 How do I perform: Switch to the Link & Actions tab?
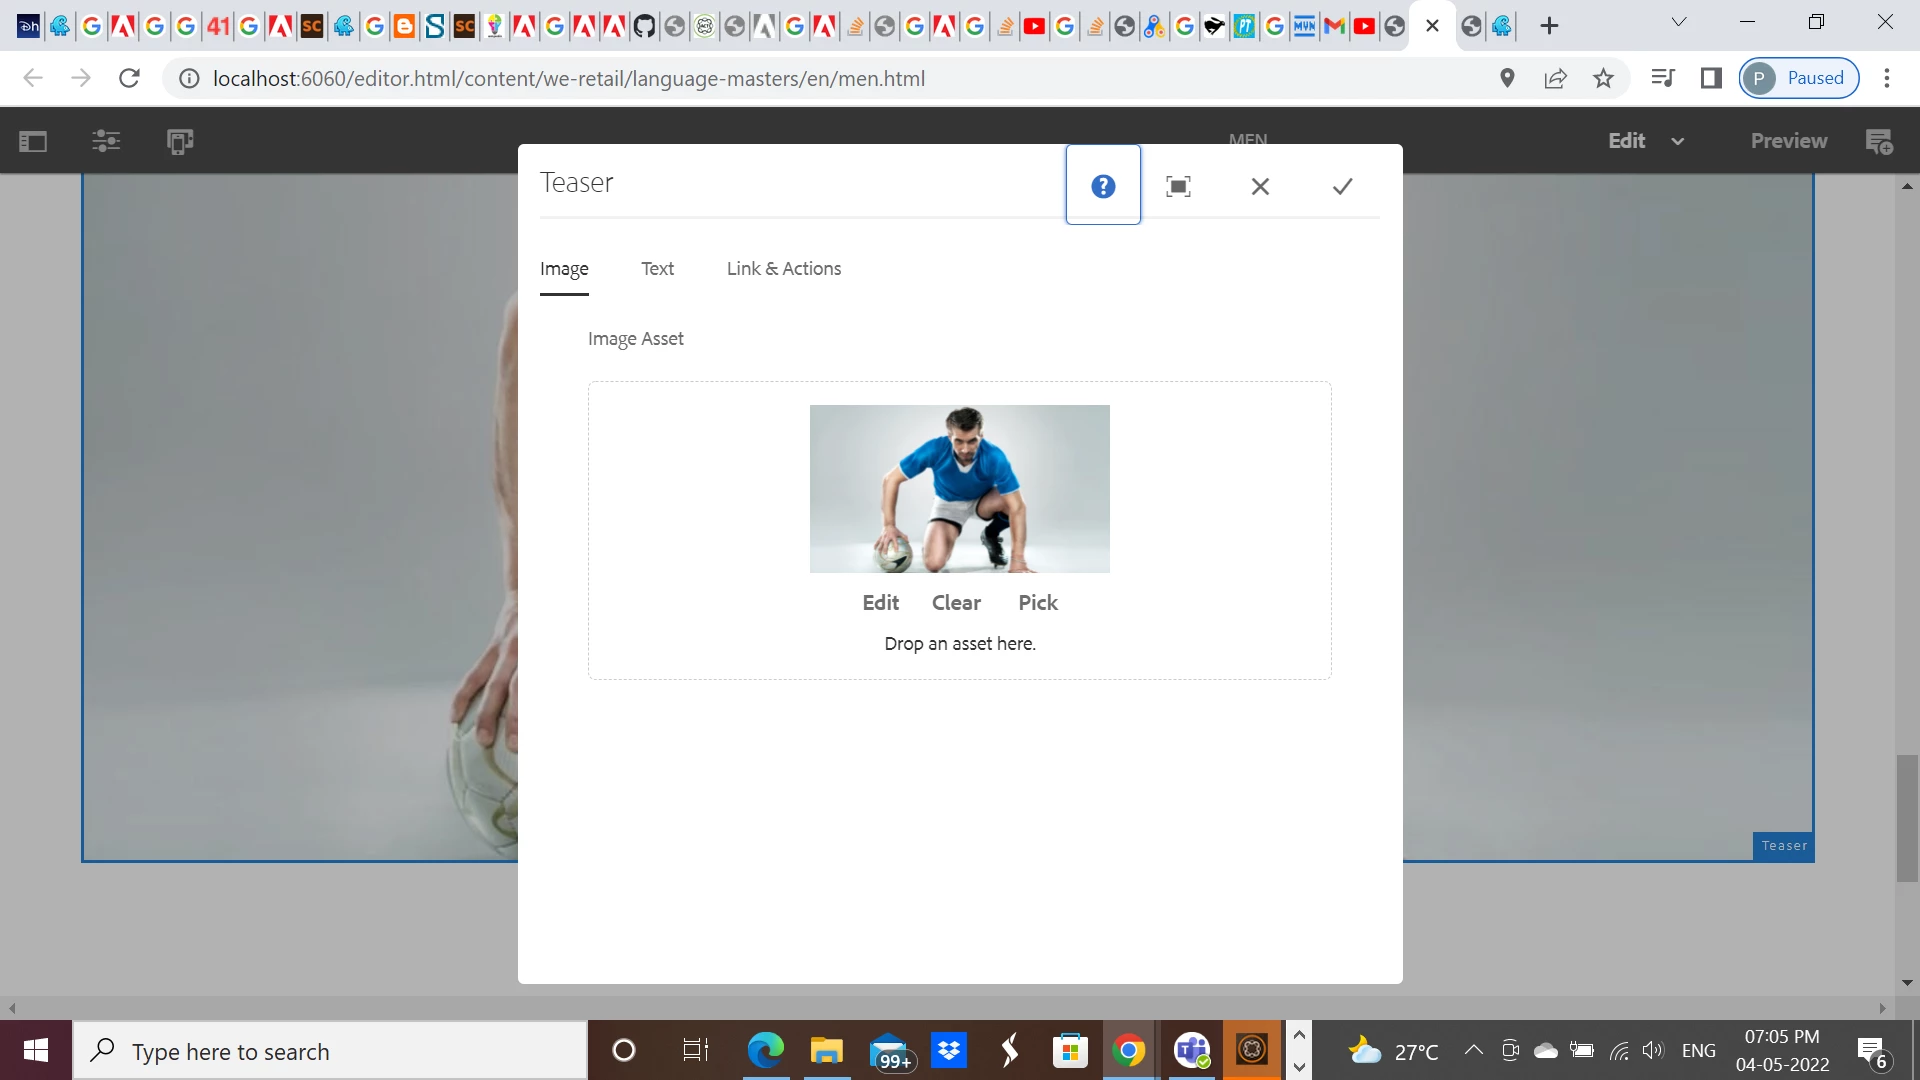point(783,269)
